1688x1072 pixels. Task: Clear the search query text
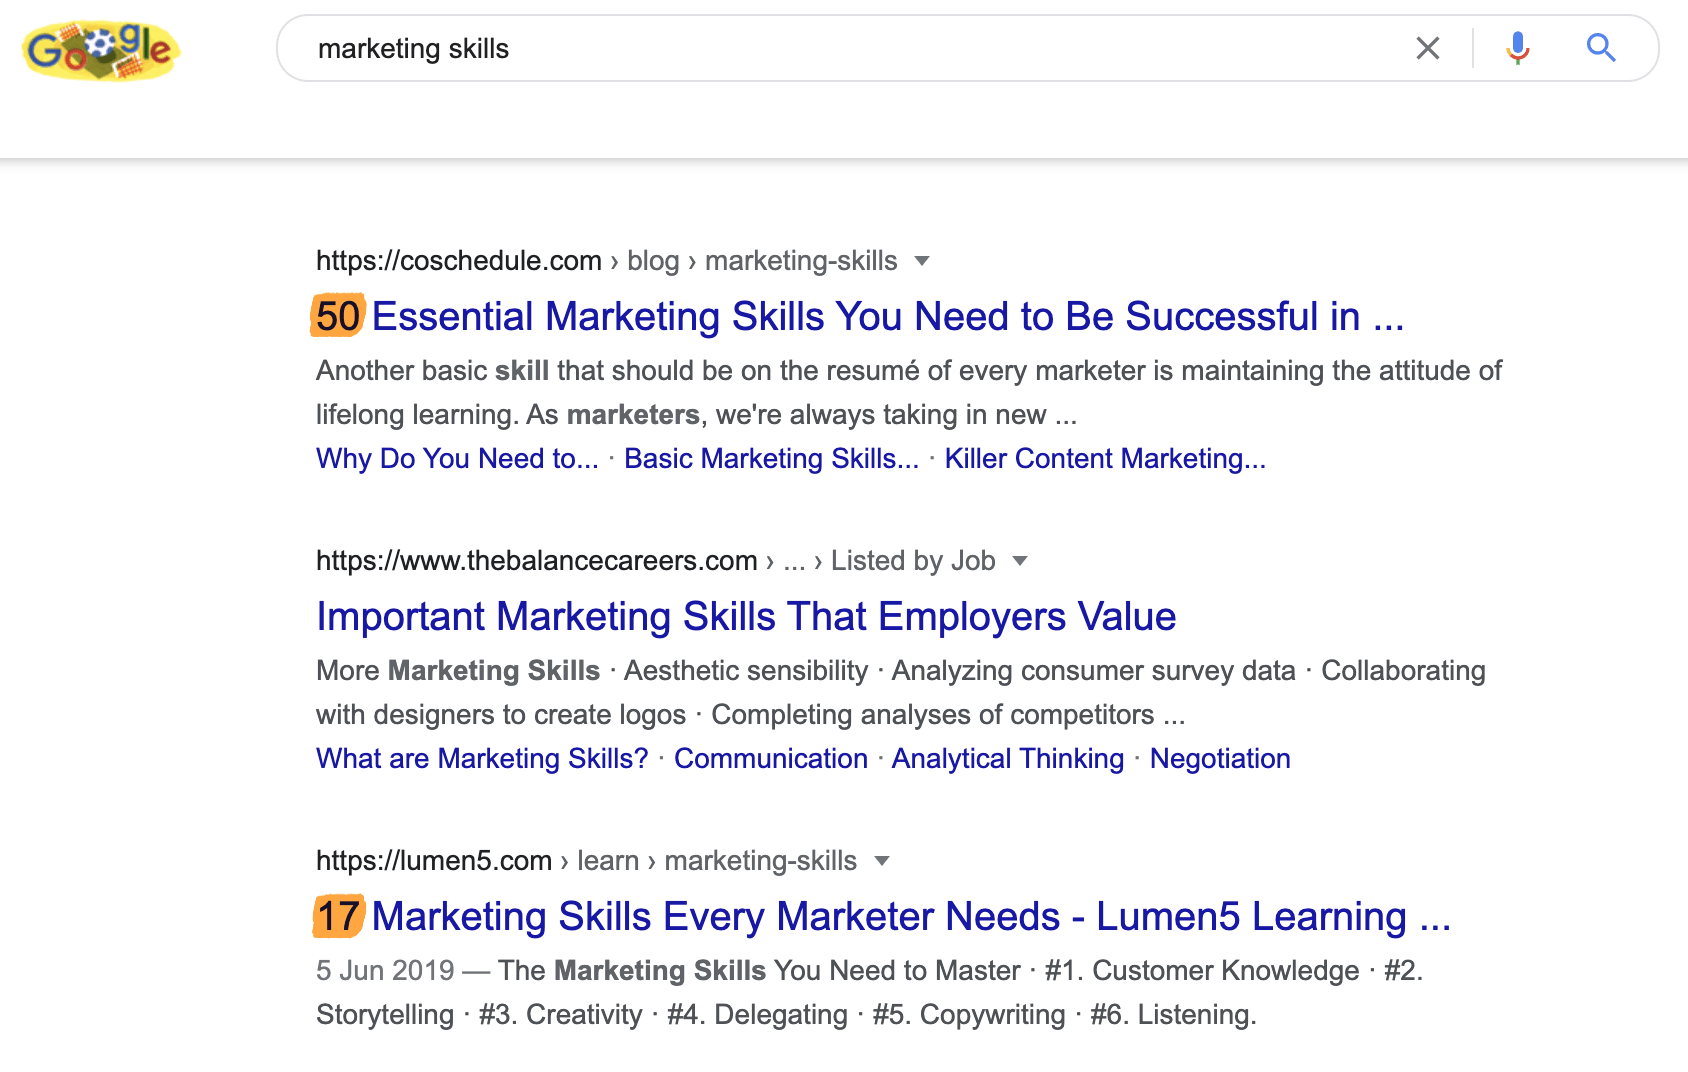click(x=1427, y=48)
